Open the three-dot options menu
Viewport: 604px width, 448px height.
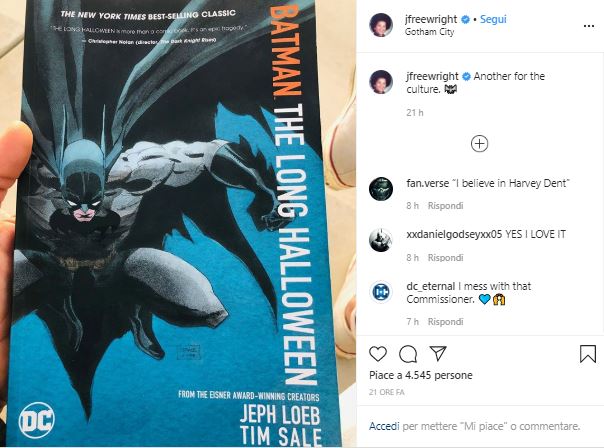[589, 26]
